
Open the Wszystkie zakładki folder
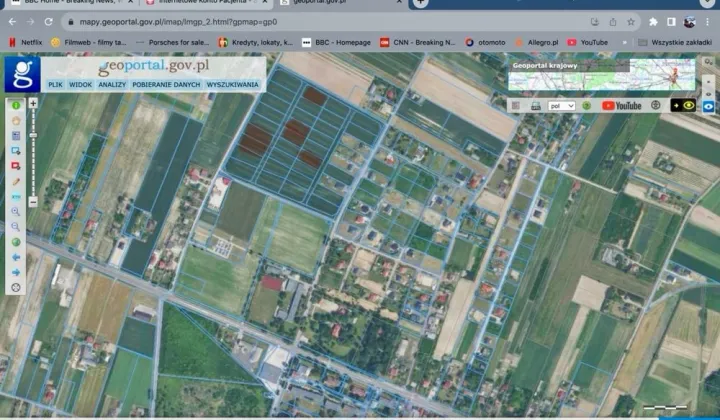tap(675, 42)
